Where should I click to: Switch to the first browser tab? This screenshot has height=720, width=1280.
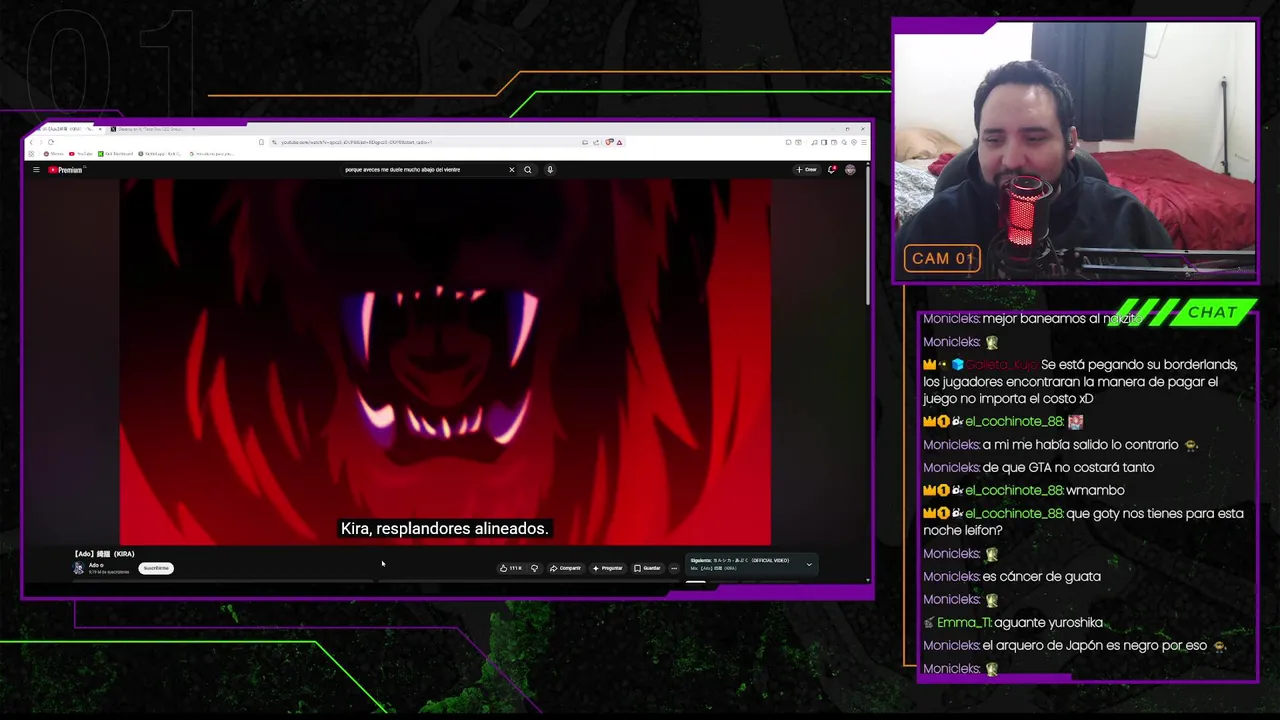[x=67, y=129]
